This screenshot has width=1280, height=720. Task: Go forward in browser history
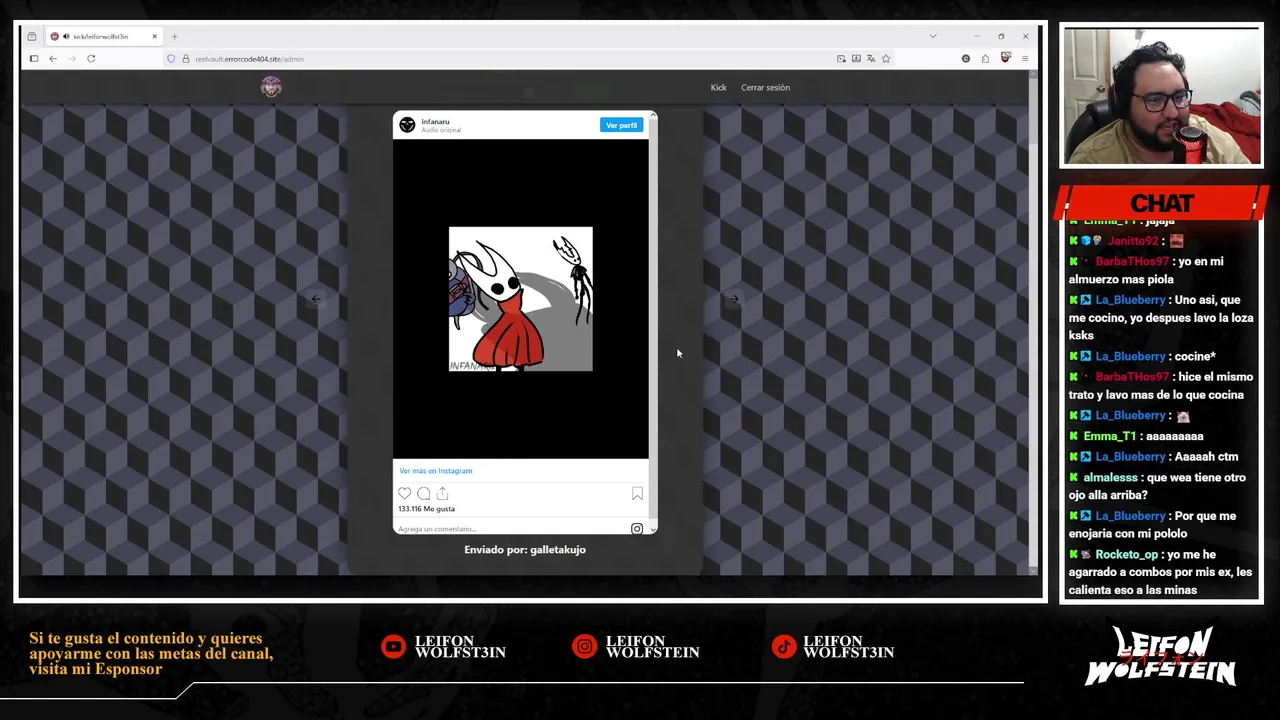click(x=71, y=59)
